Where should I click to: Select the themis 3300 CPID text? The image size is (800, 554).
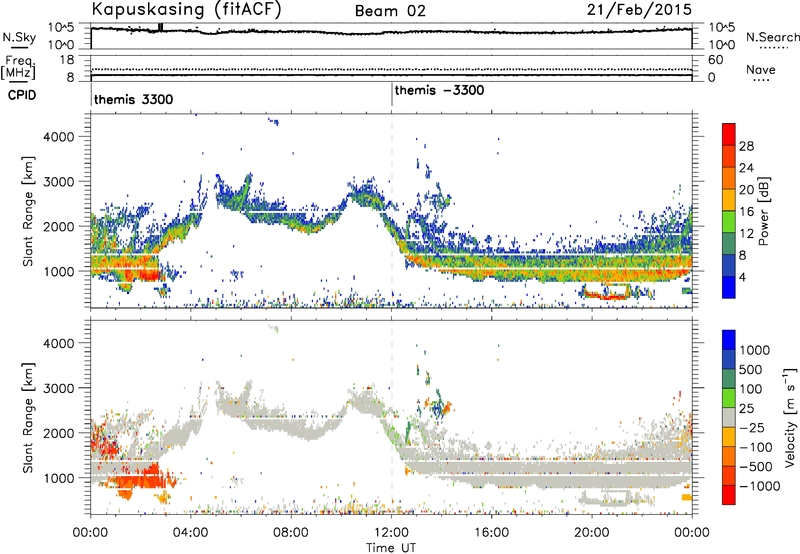pos(134,99)
